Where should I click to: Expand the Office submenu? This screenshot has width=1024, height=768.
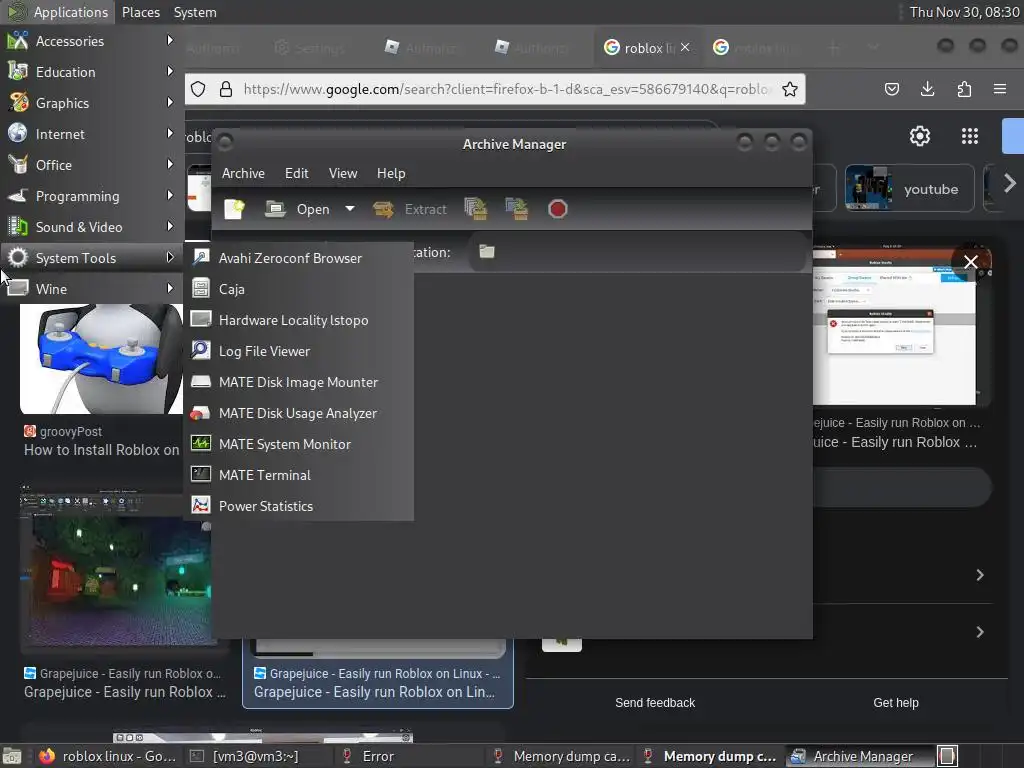(x=91, y=165)
